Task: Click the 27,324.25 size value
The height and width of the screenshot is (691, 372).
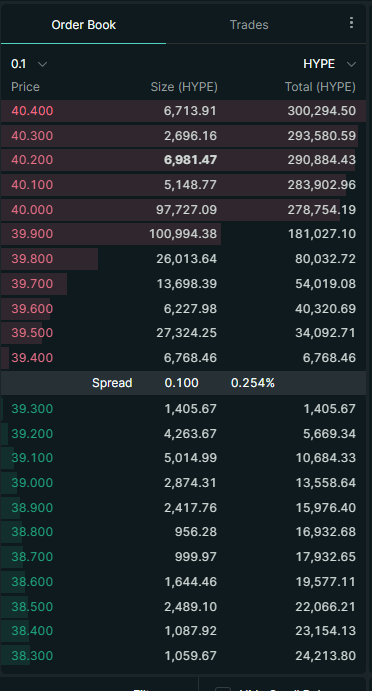Action: coord(186,332)
